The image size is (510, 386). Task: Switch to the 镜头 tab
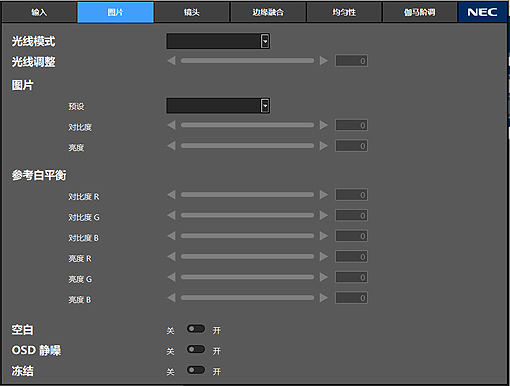click(192, 12)
